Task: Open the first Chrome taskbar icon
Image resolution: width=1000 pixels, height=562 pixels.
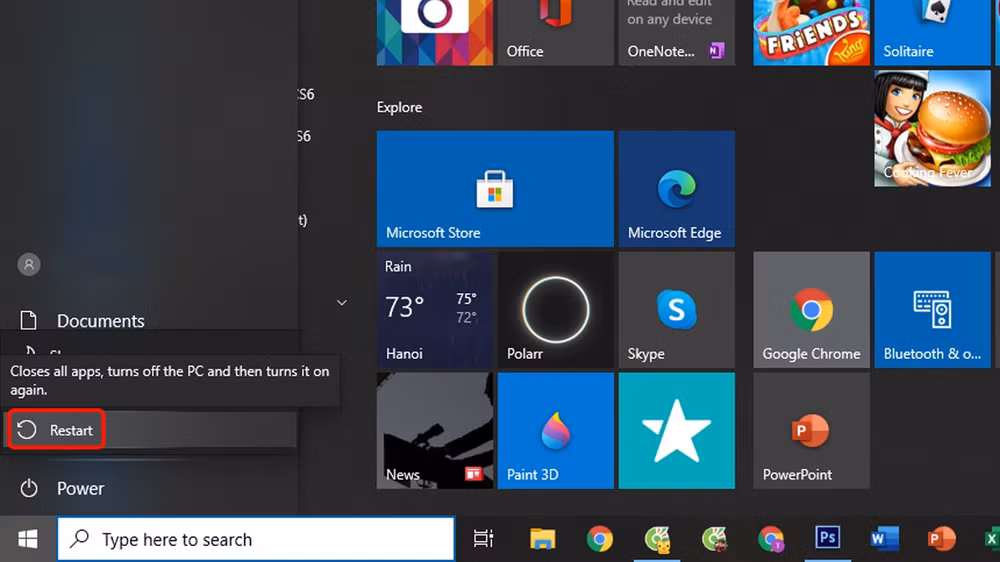Action: coord(599,540)
